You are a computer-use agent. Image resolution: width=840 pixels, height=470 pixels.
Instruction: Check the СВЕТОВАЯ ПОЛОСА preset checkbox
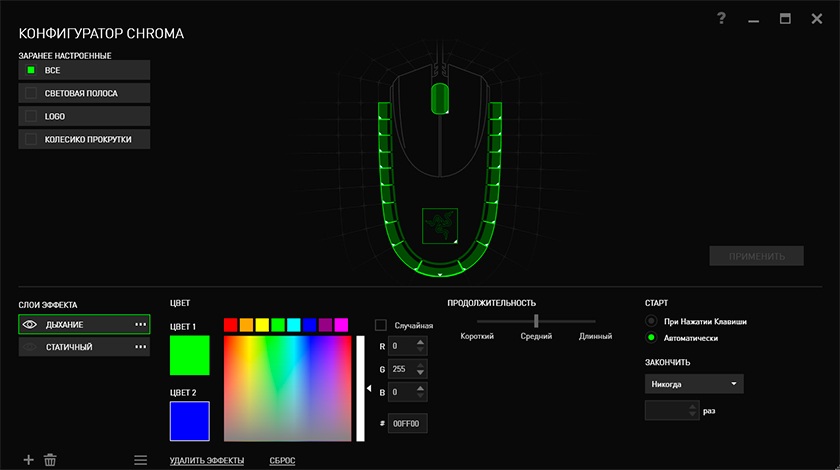click(x=31, y=93)
